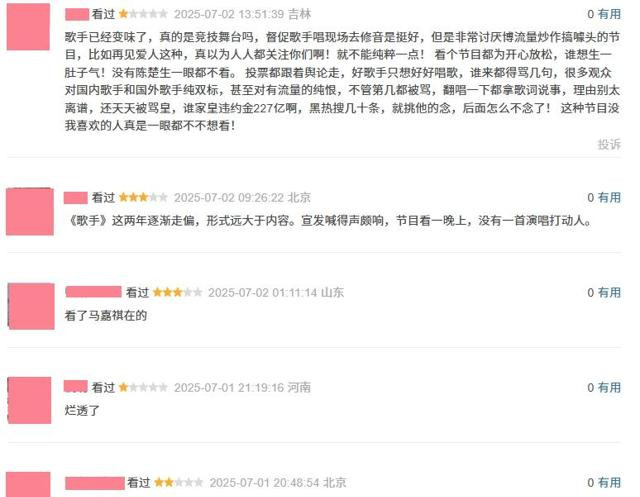This screenshot has height=497, width=640.
Task: Mark the 20:48:54 Beijing review as 有用
Action: [609, 483]
